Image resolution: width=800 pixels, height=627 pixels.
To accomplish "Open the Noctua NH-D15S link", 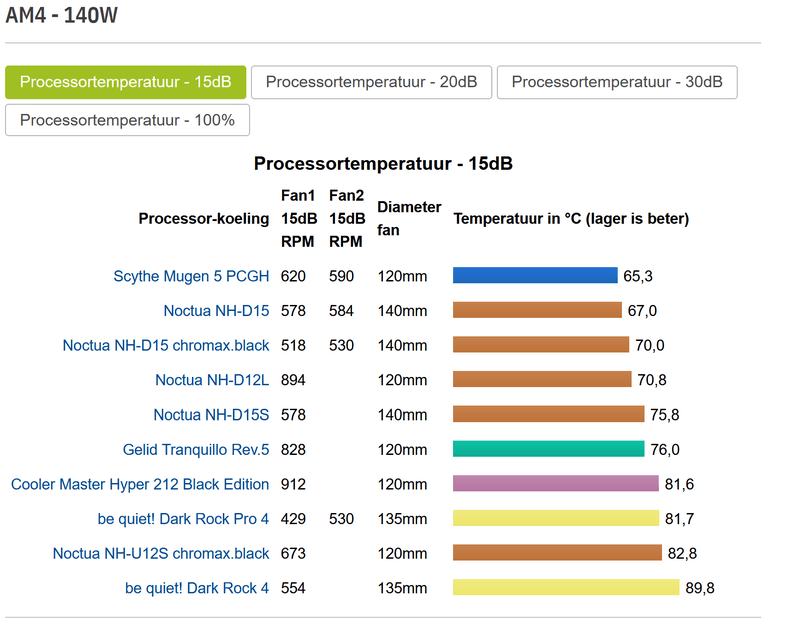I will click(x=211, y=415).
